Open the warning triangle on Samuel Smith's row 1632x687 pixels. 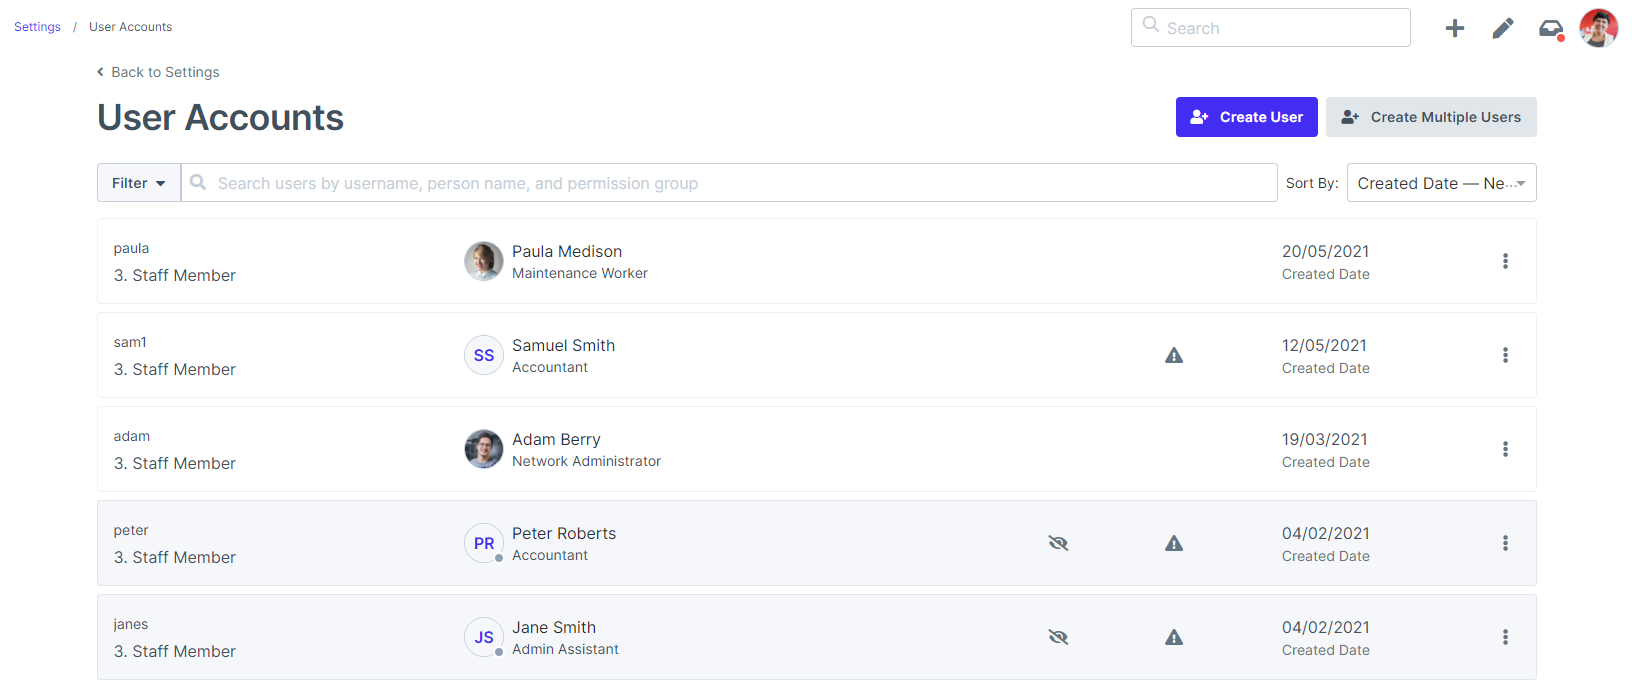pyautogui.click(x=1174, y=355)
